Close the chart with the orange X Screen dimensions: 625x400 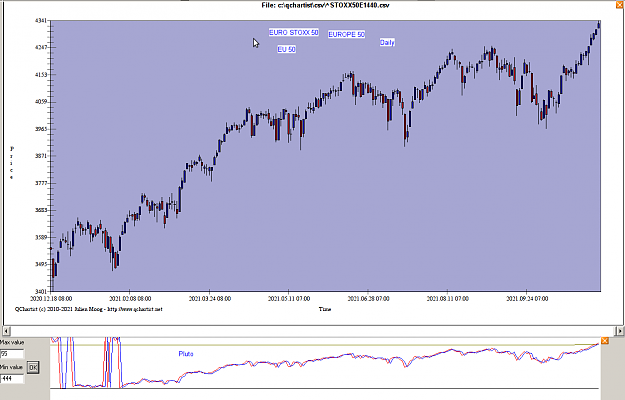[621, 5]
